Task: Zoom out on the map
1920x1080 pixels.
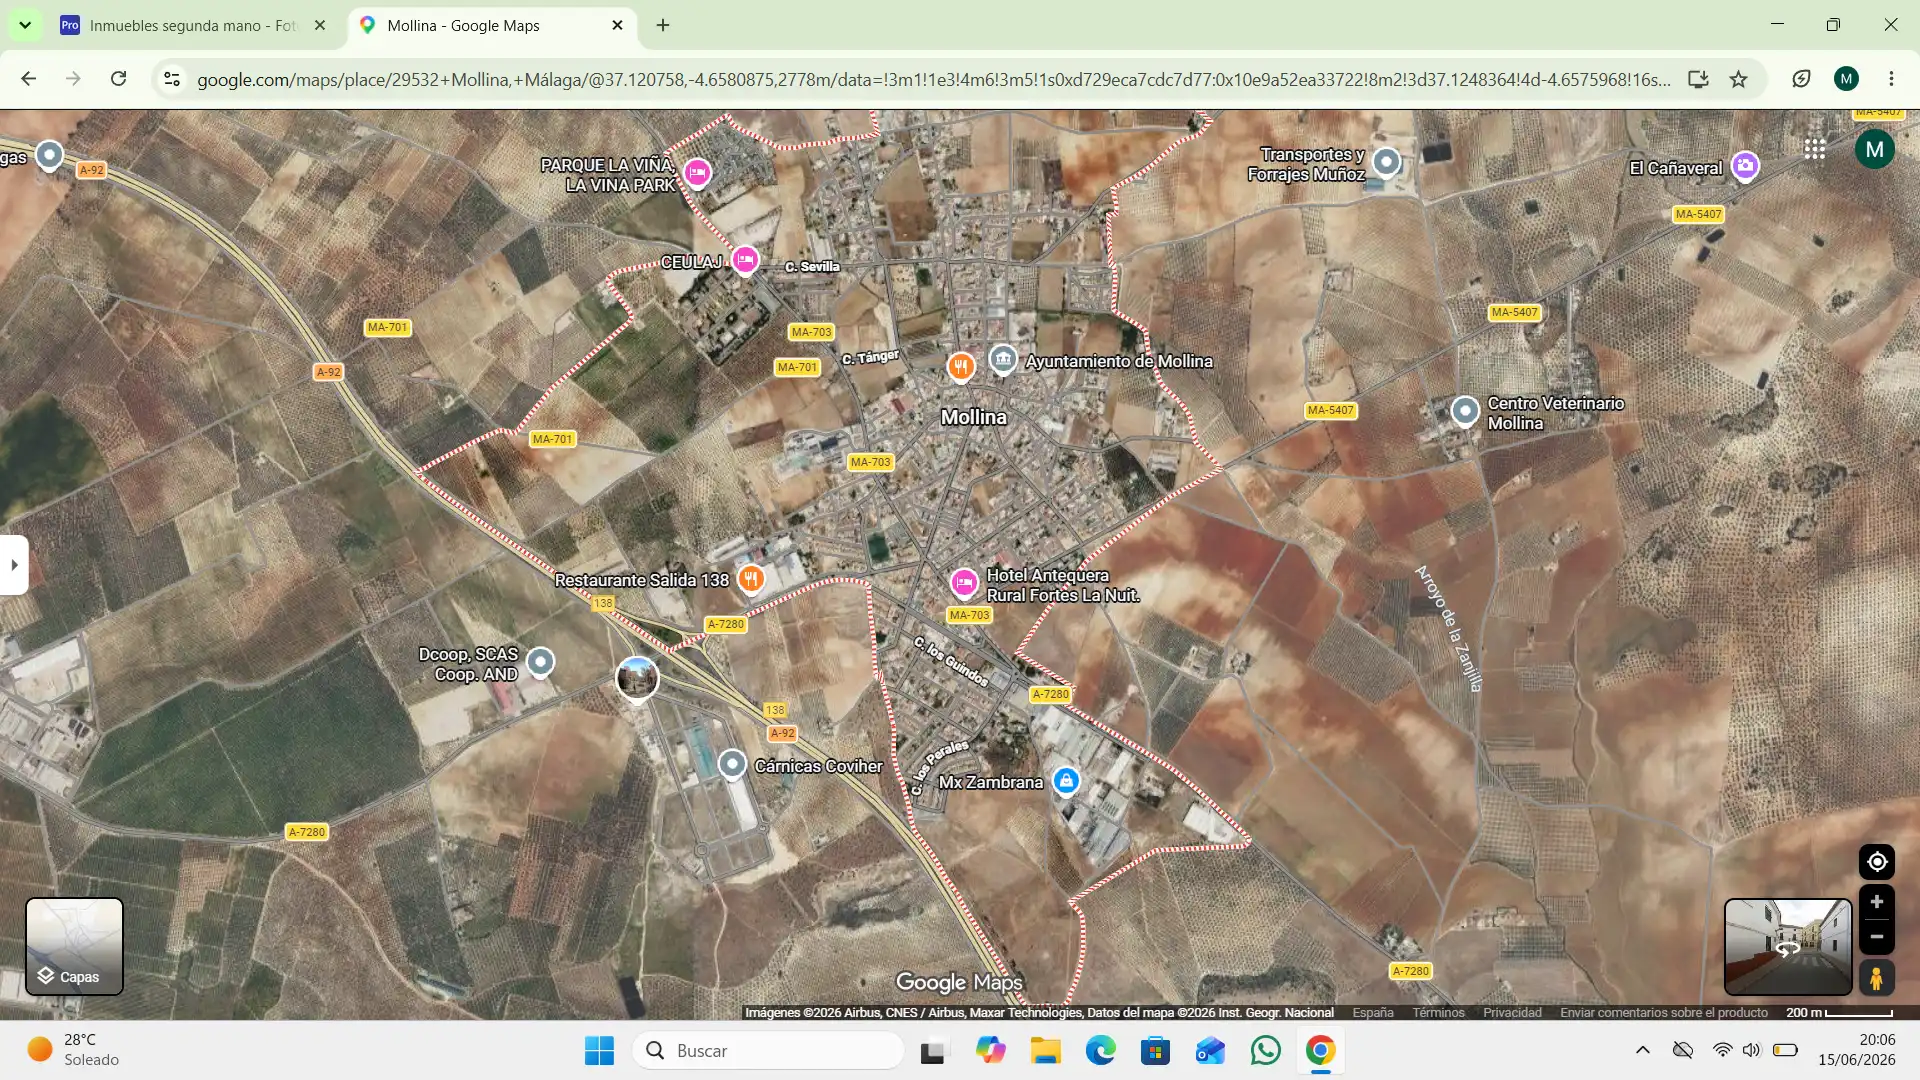Action: coord(1876,937)
